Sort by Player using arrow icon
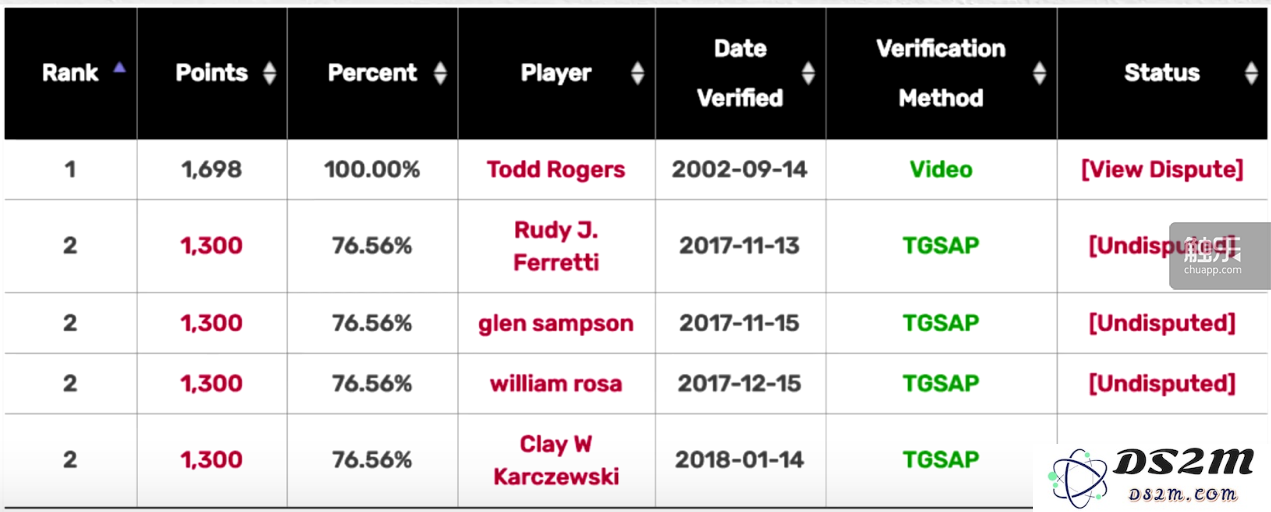This screenshot has width=1271, height=512. pos(637,73)
